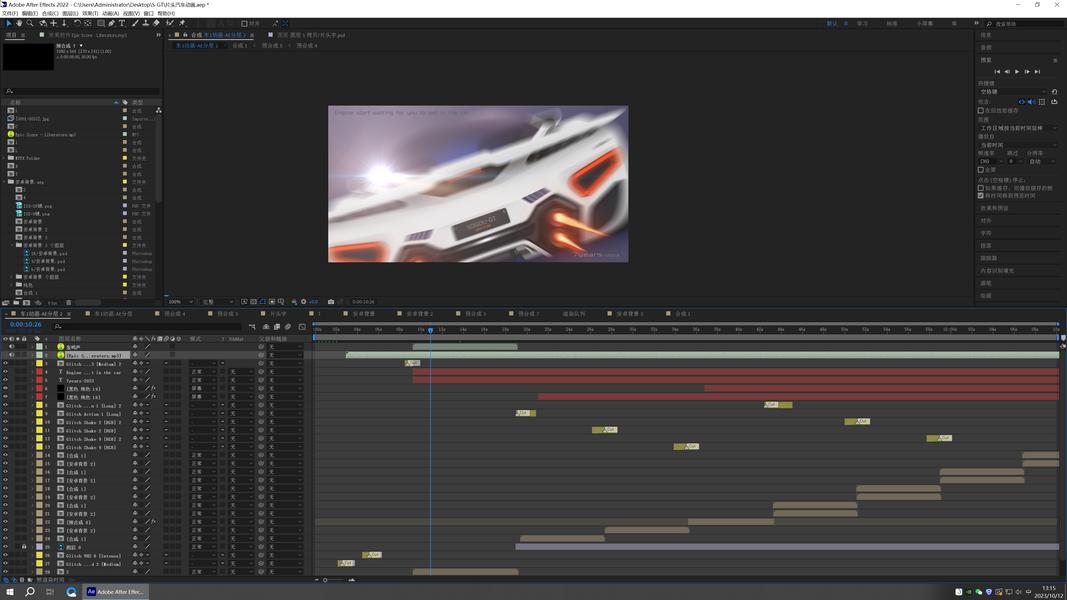Image resolution: width=1067 pixels, height=600 pixels.
Task: Select the Zoom magnifier tool
Action: 30,23
